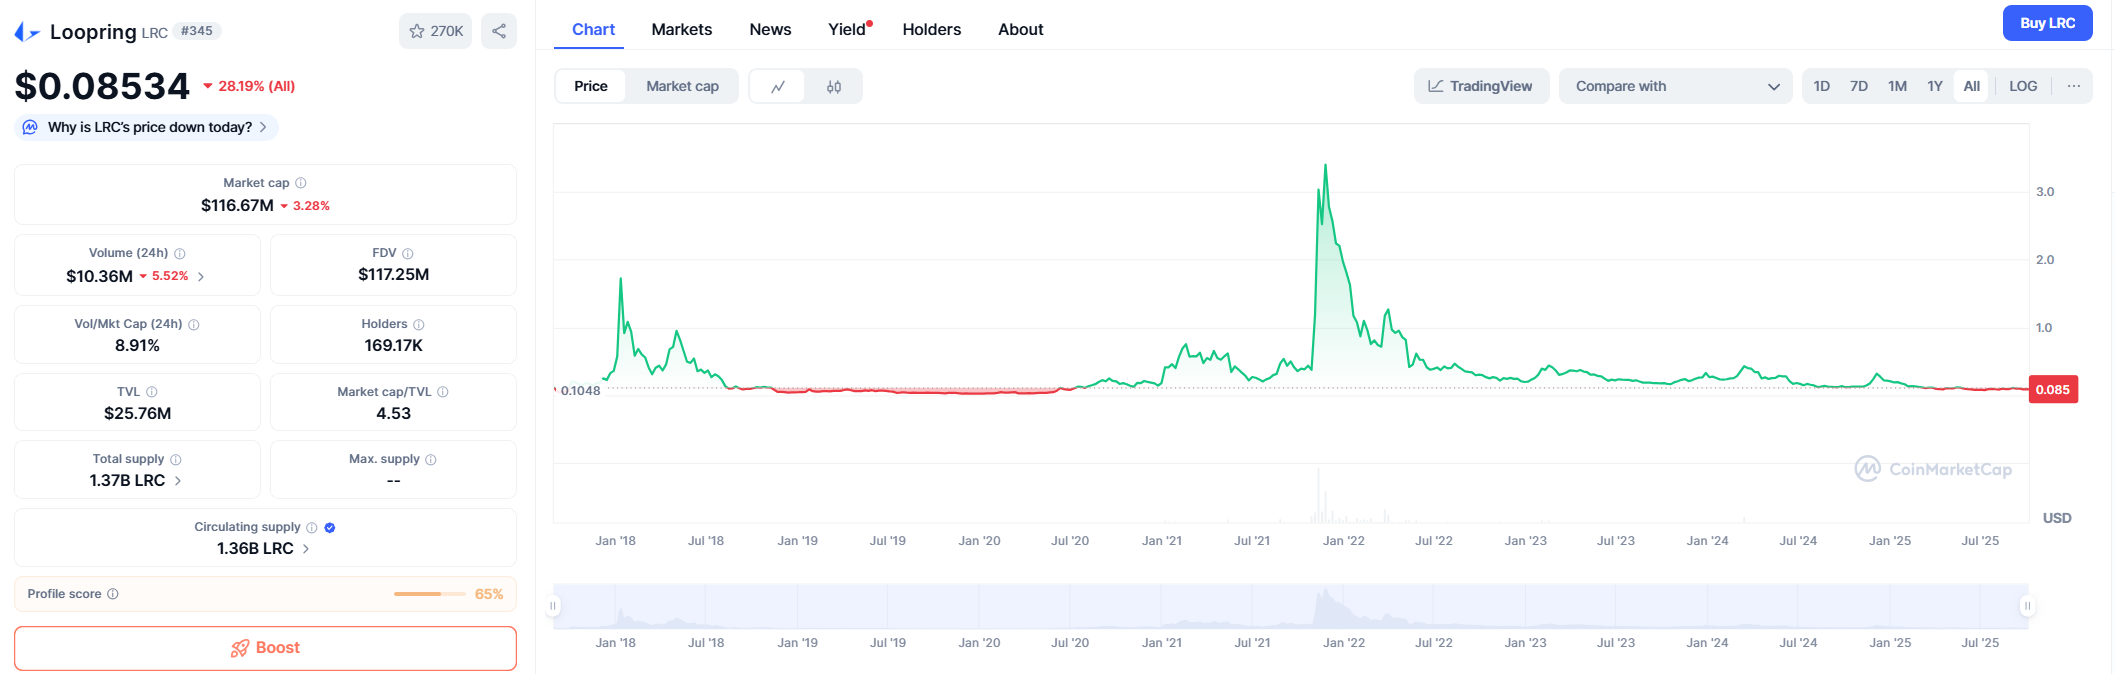Expand the Total supply chevron

point(178,481)
